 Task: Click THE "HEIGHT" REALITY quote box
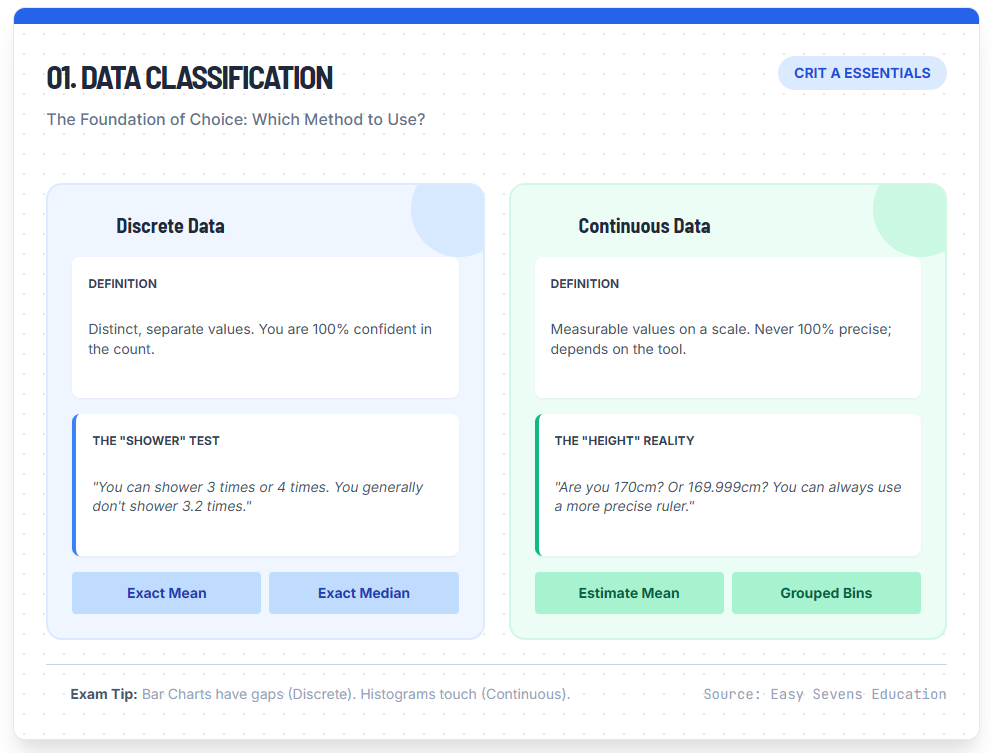click(x=728, y=483)
